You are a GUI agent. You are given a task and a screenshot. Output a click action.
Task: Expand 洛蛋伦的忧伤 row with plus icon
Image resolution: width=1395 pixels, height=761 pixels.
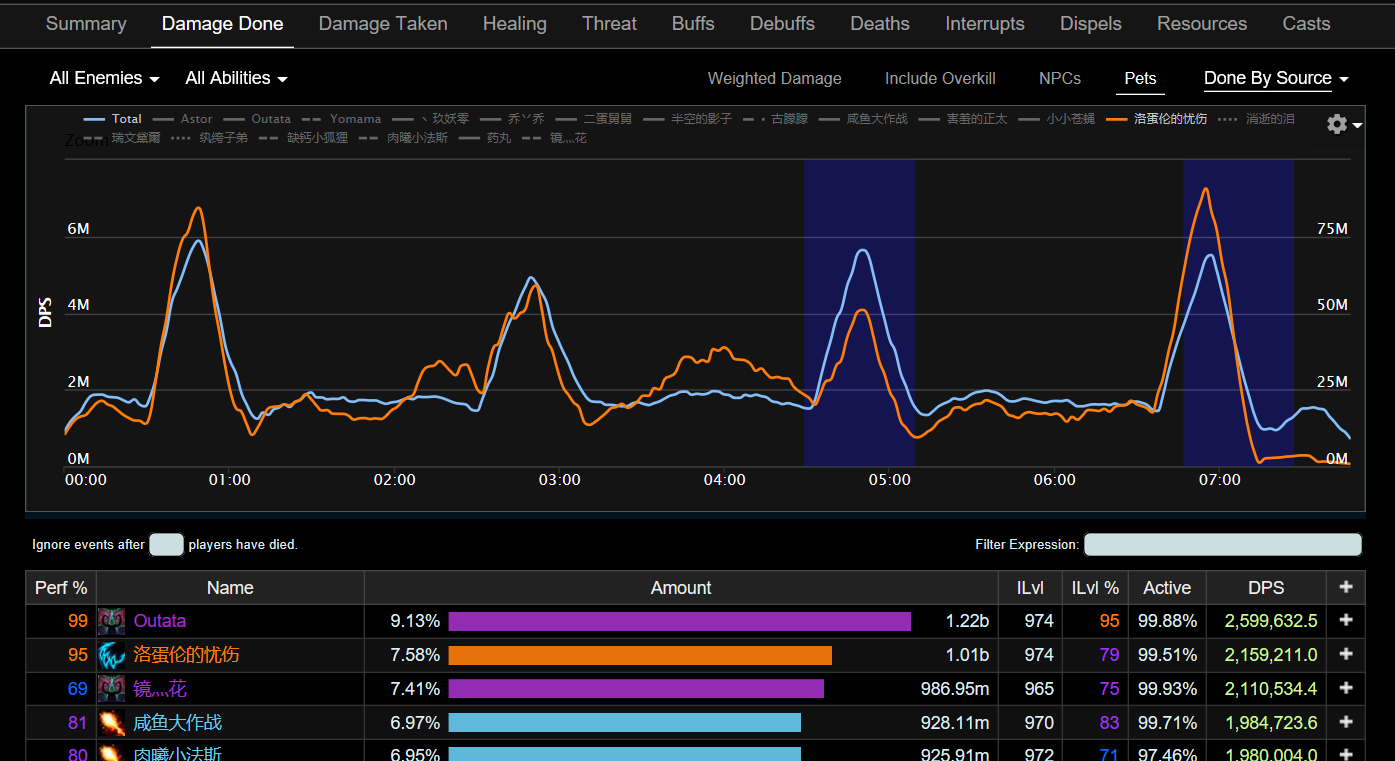coord(1346,655)
